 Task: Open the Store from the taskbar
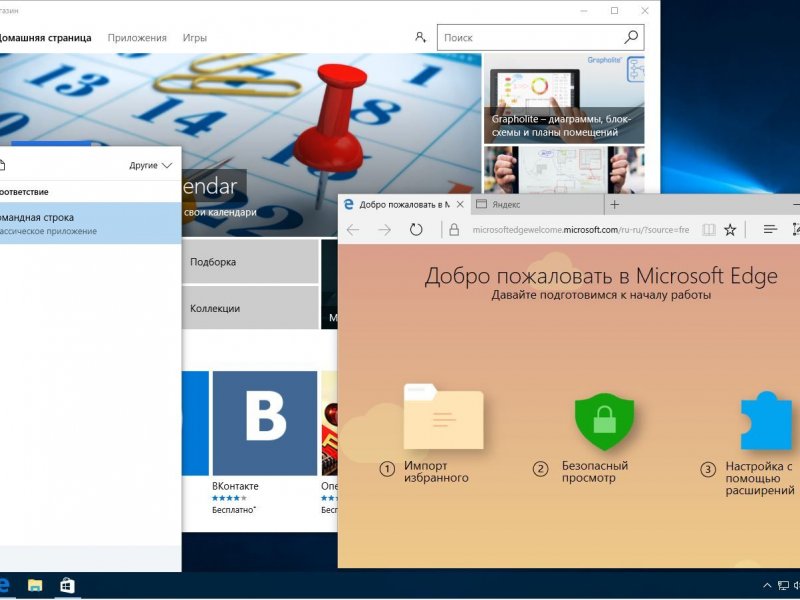tap(67, 585)
